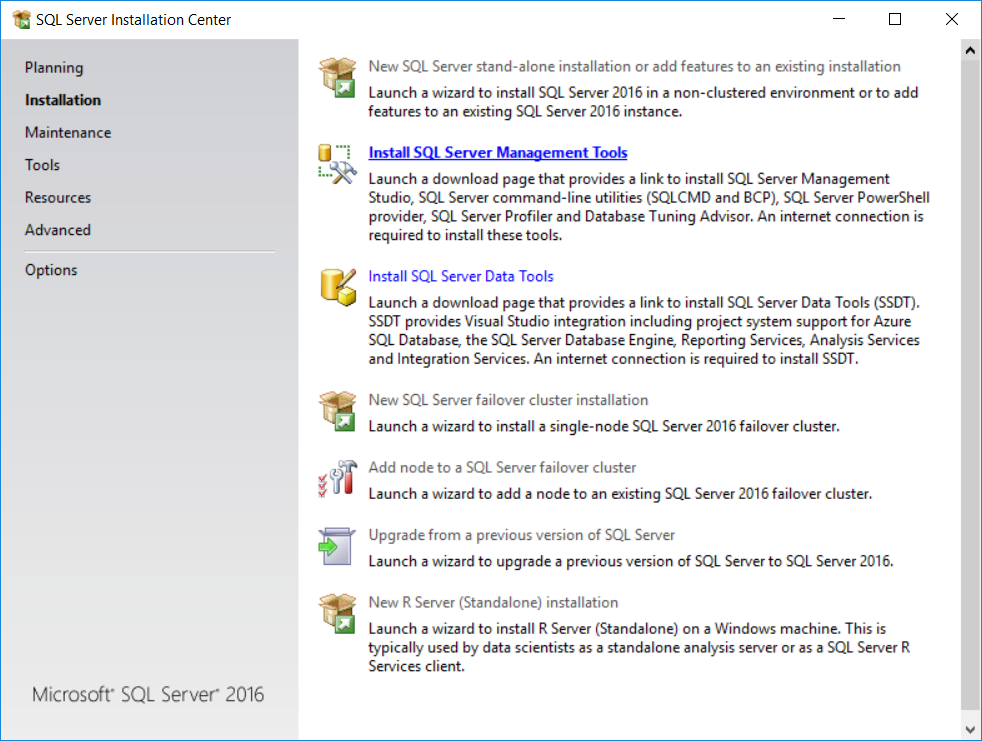
Task: Click the 'upgrade a previous version' description text
Action: click(631, 562)
